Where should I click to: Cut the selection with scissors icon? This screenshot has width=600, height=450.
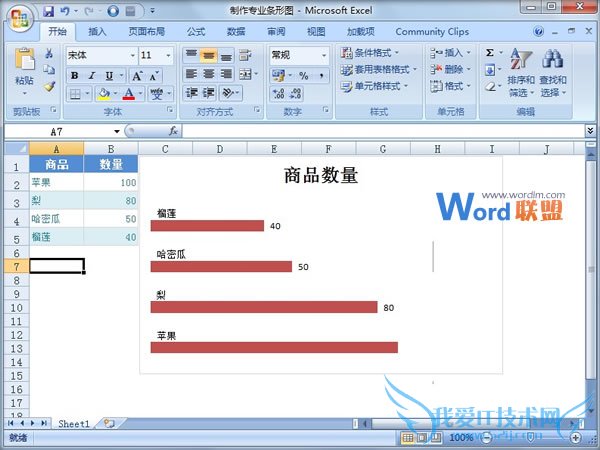point(49,53)
